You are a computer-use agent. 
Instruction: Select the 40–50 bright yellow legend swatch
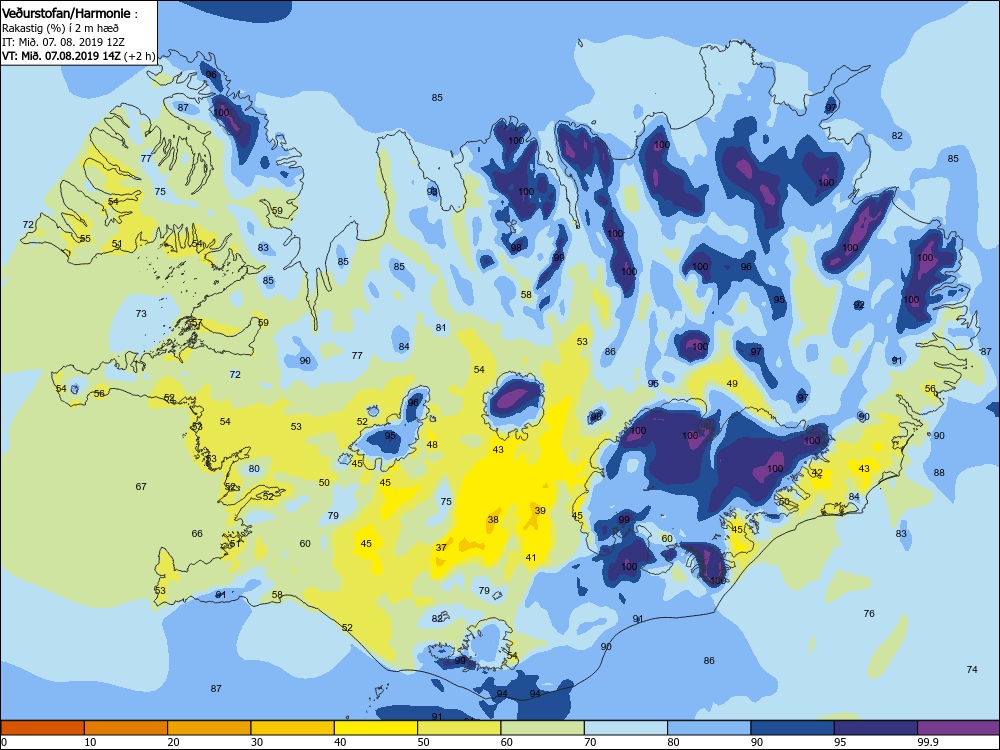coord(376,728)
